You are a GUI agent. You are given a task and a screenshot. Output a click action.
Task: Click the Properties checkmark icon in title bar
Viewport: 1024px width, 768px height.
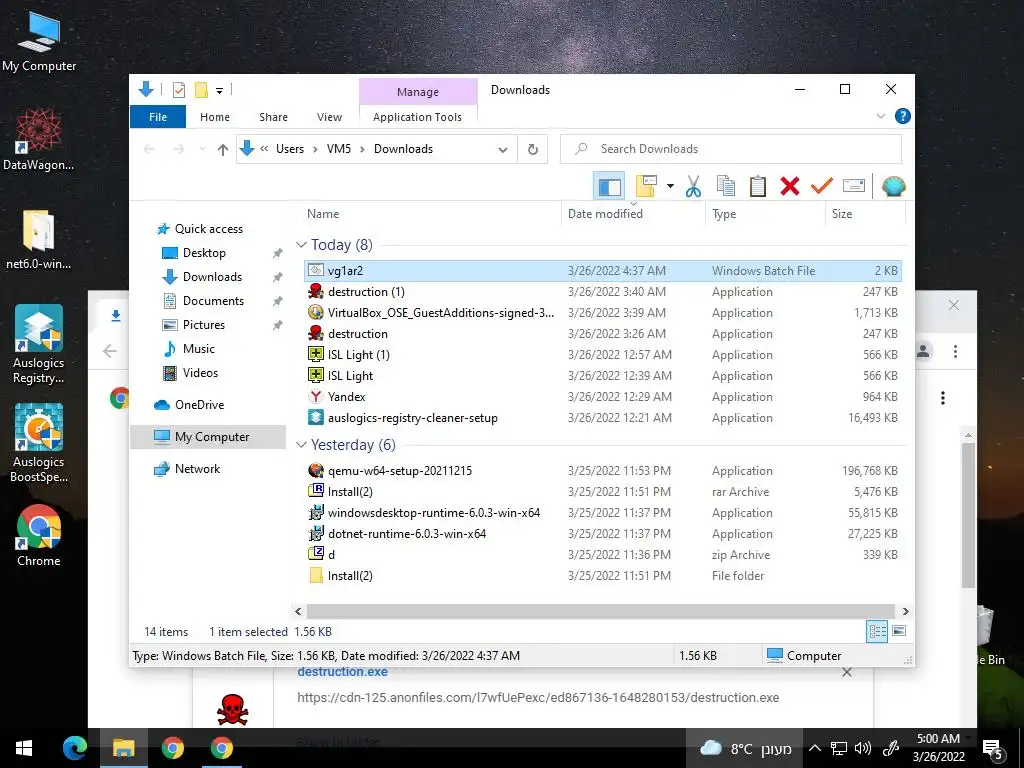click(x=178, y=90)
